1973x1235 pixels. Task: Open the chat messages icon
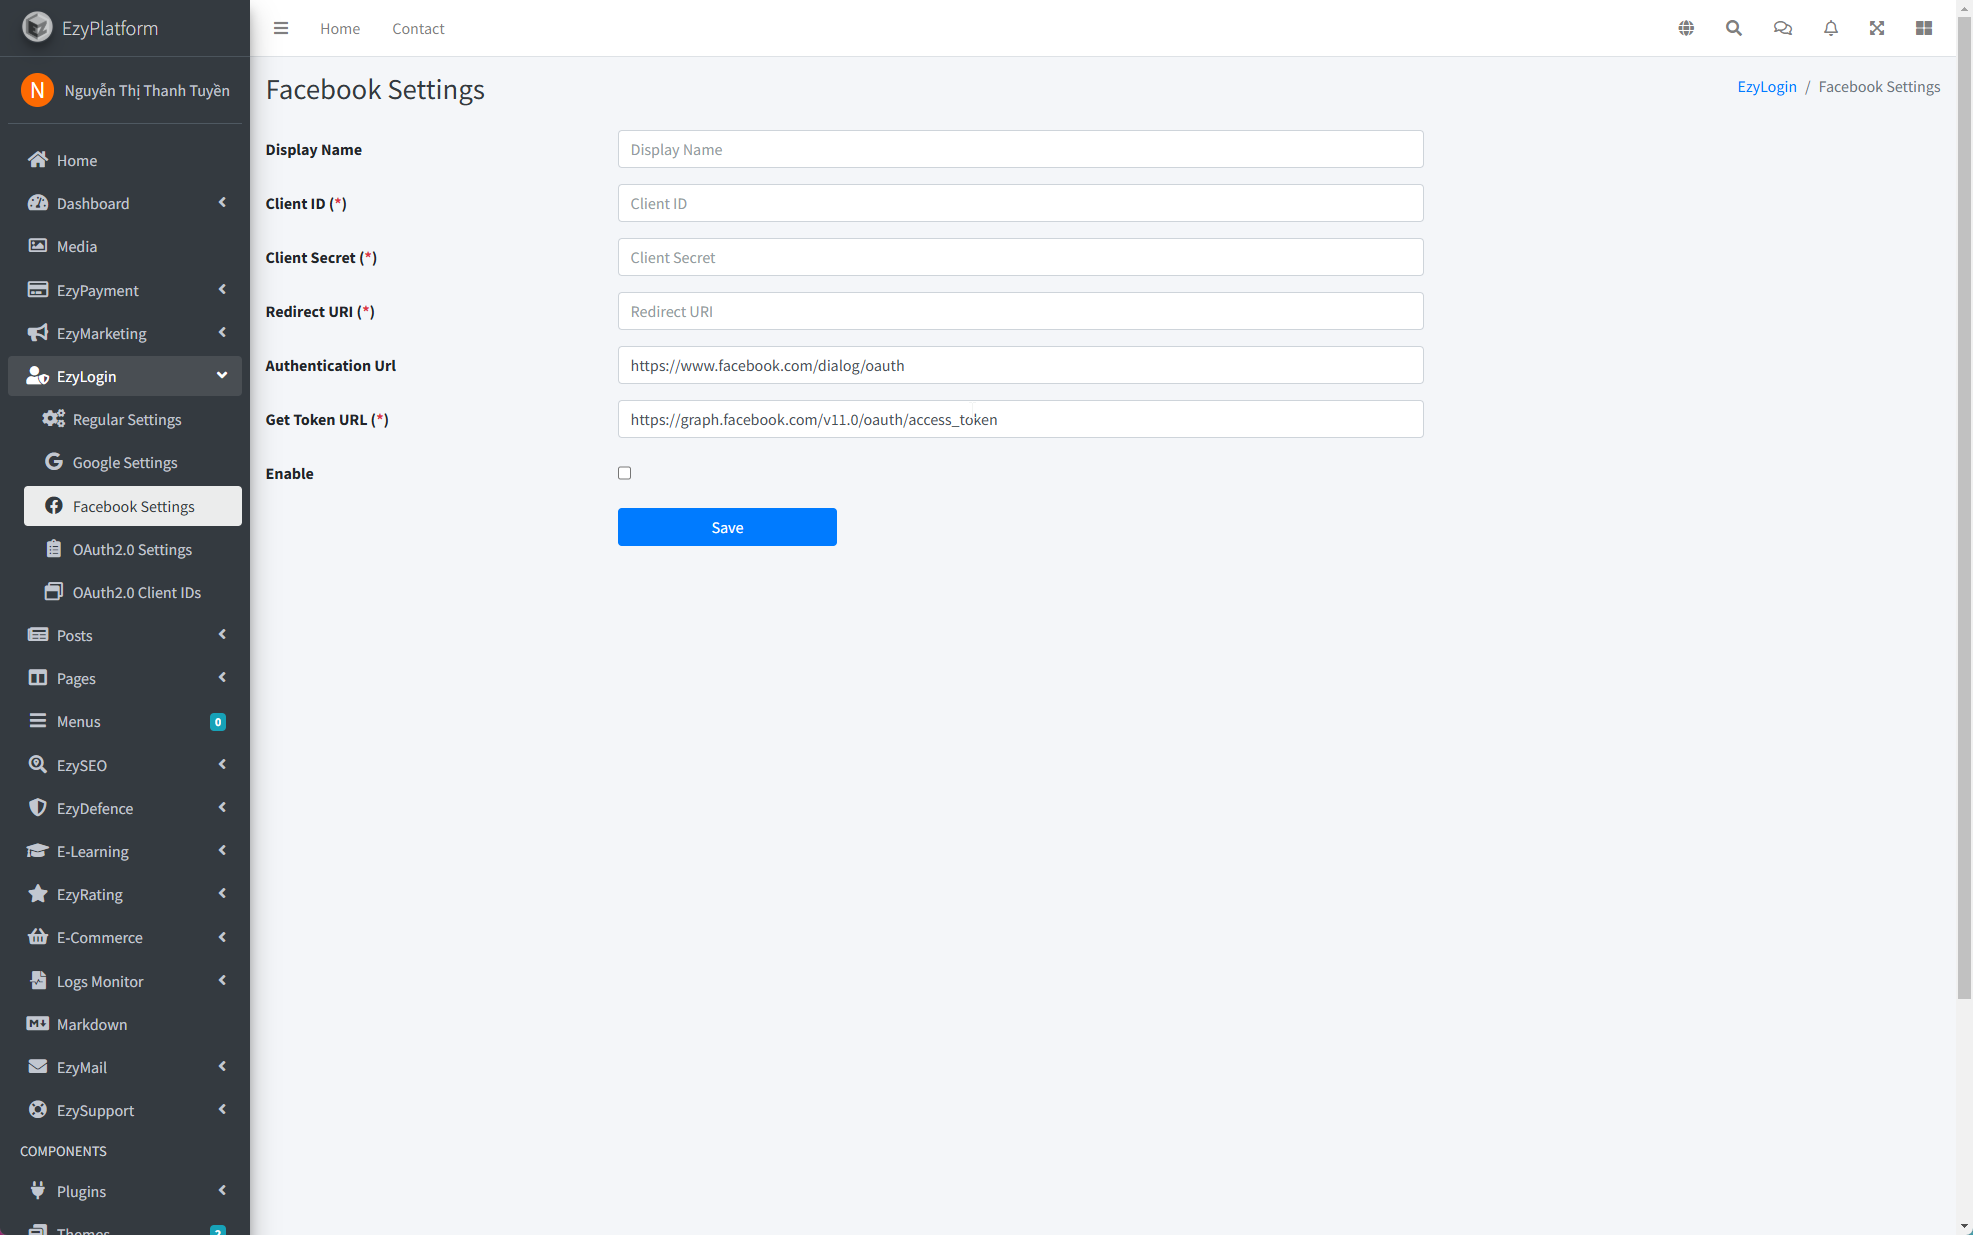(1782, 28)
